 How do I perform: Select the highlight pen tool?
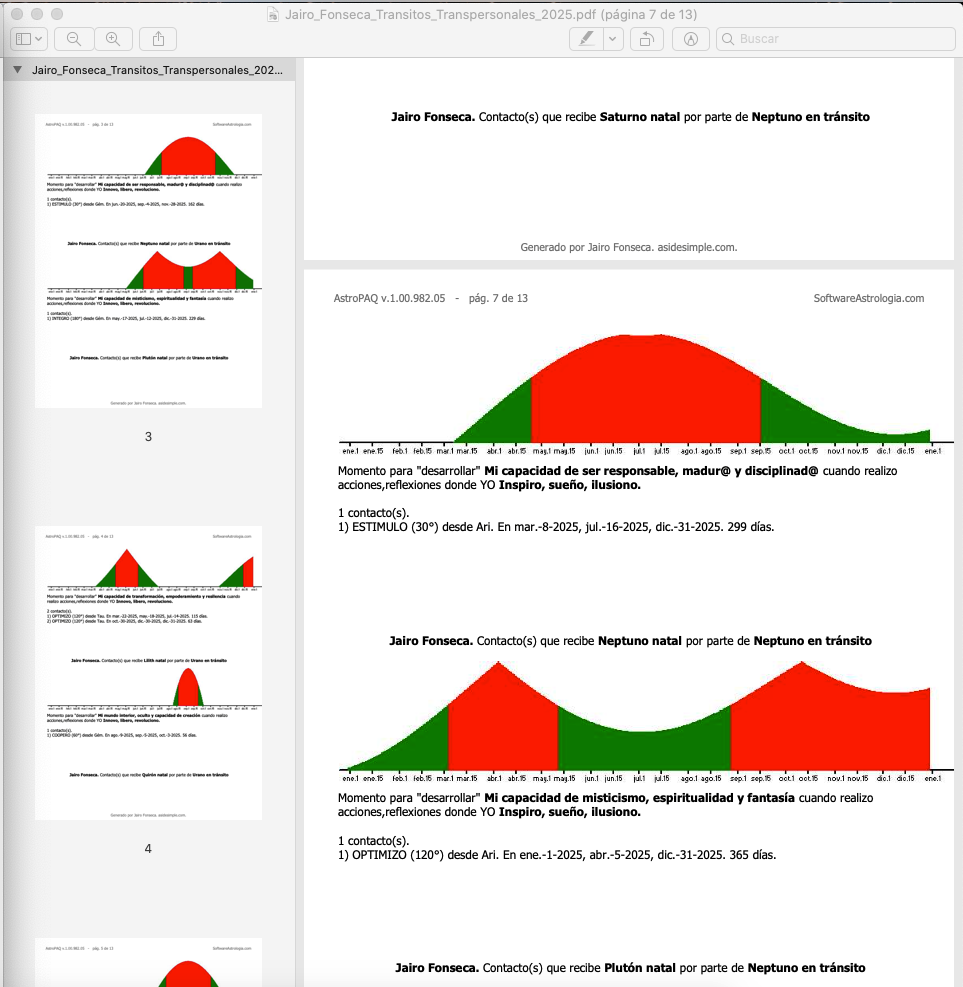[585, 39]
